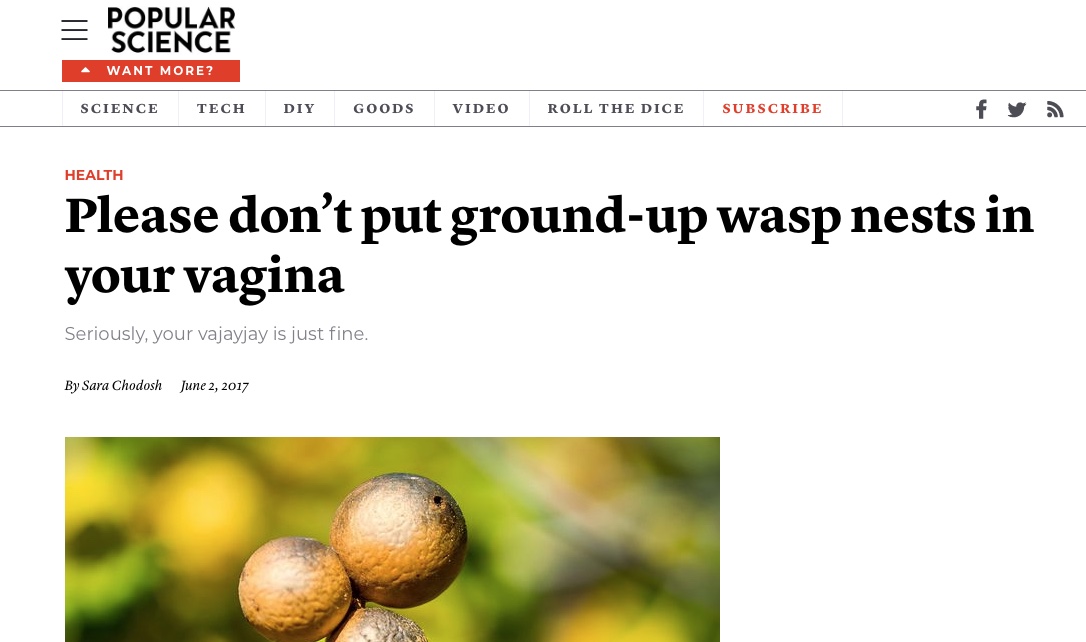
Task: Go to the GOODS section
Action: (x=384, y=109)
